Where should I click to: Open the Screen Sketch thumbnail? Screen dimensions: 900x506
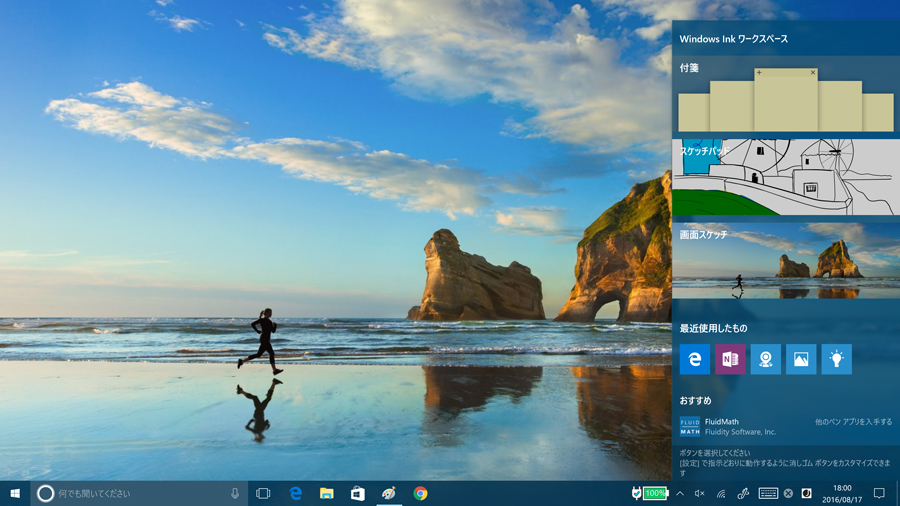(x=785, y=262)
